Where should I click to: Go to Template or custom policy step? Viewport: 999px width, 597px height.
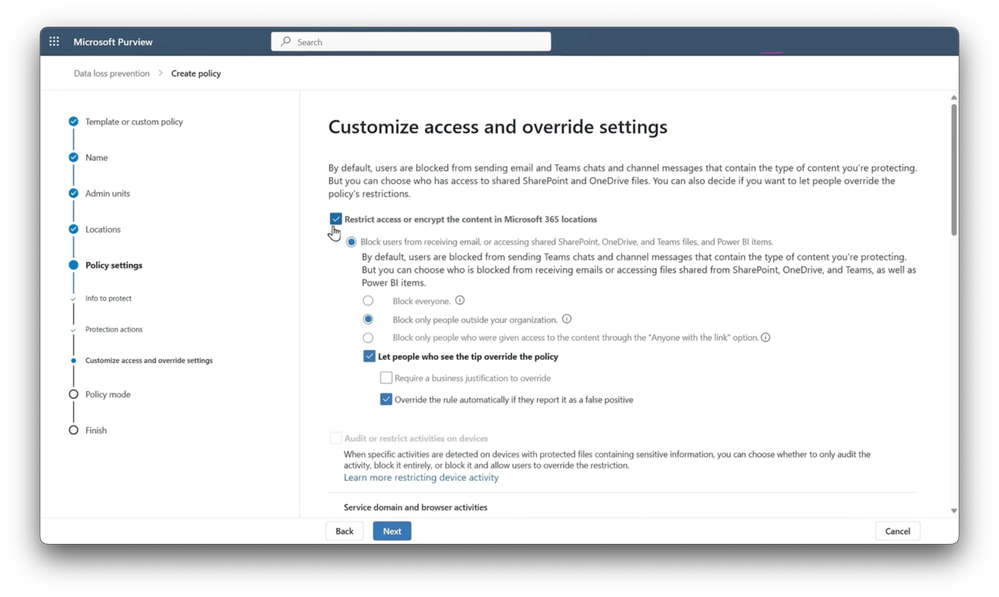click(134, 122)
